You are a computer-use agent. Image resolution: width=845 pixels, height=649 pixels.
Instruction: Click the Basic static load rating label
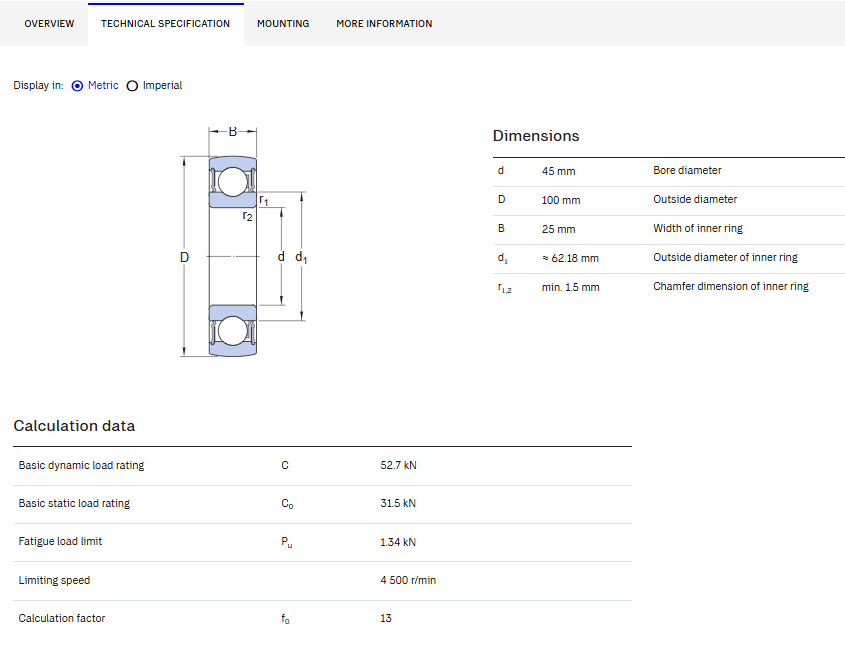pyautogui.click(x=74, y=503)
